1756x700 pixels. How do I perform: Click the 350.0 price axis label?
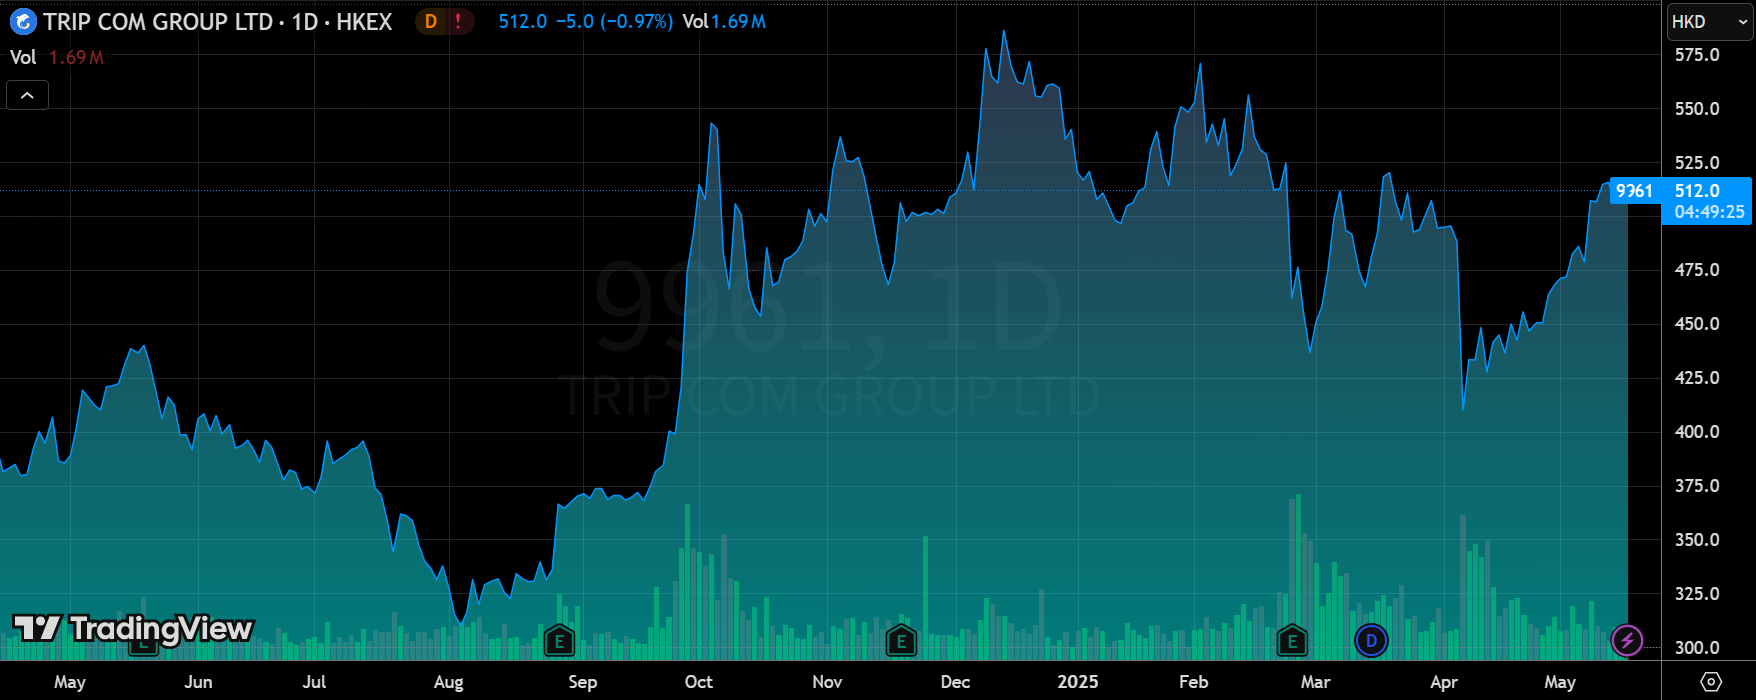(x=1697, y=540)
